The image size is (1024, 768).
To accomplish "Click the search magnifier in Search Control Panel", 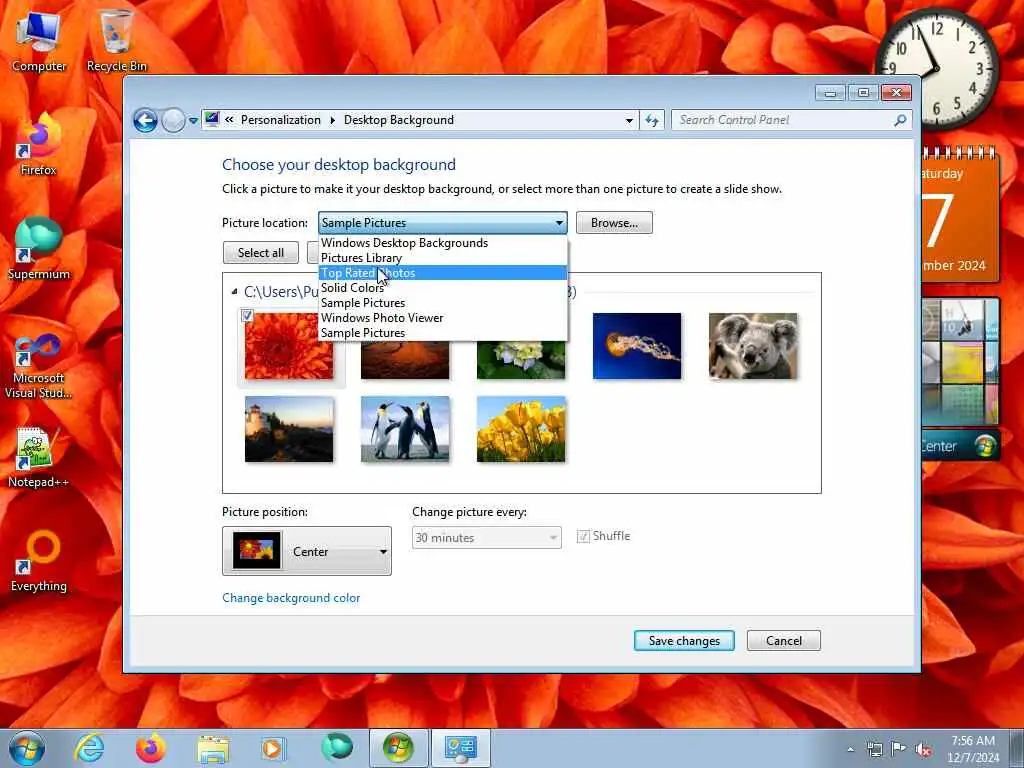I will (x=900, y=120).
